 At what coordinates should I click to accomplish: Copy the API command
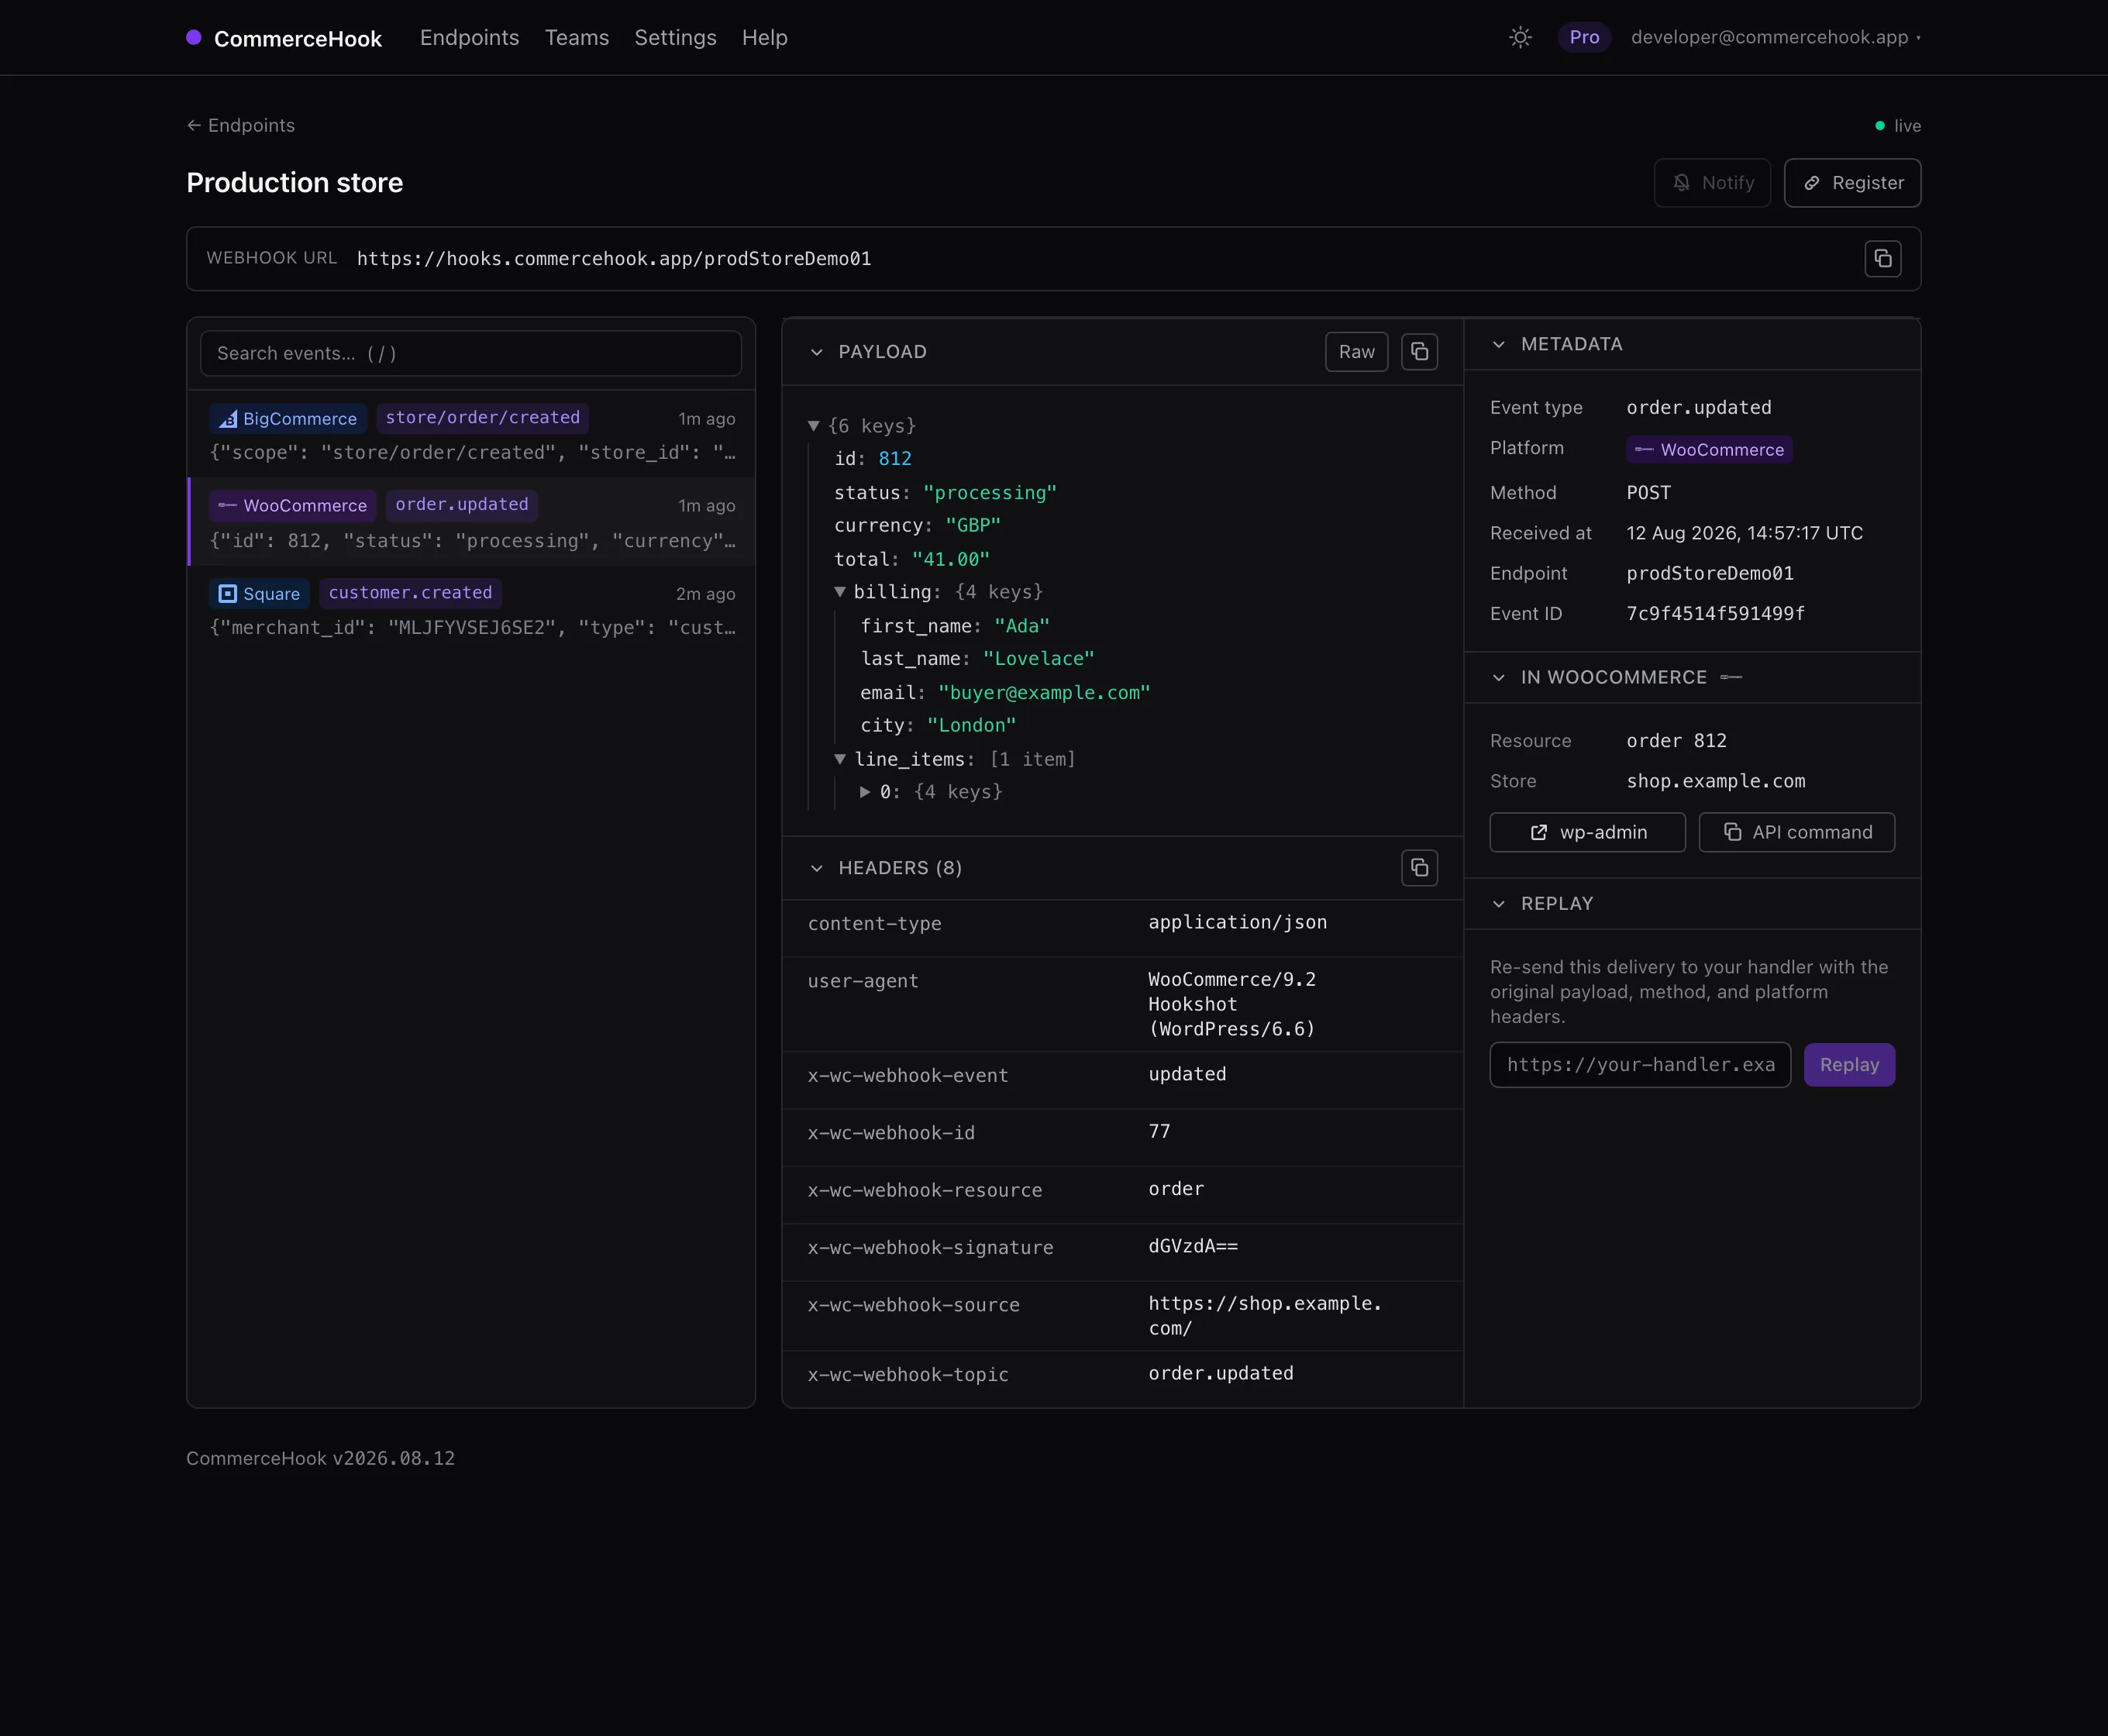tap(1796, 832)
